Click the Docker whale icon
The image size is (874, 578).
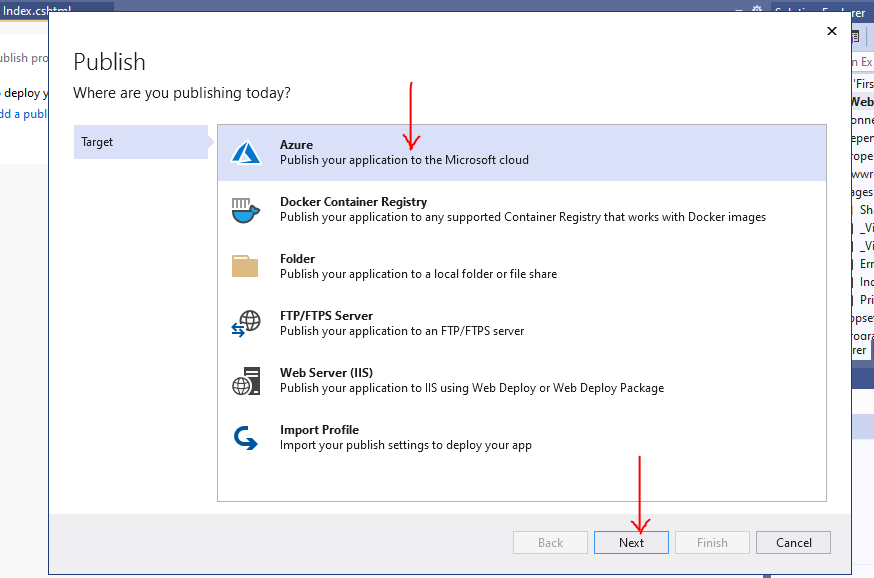(246, 210)
